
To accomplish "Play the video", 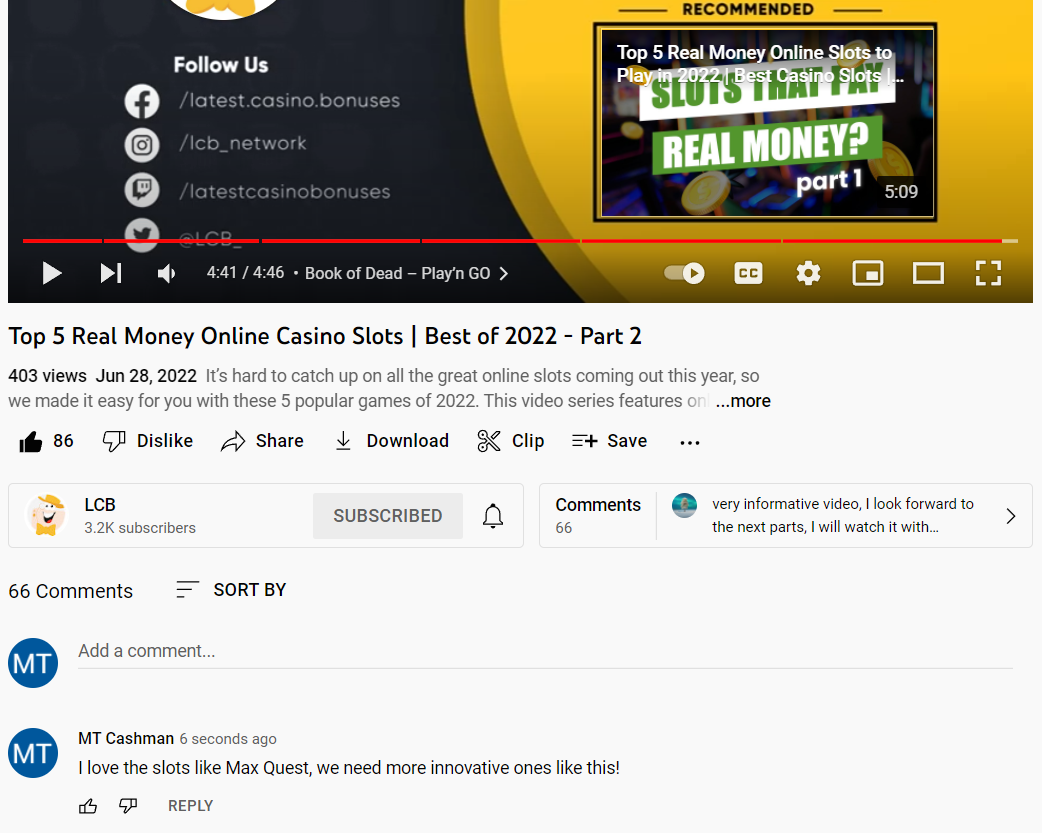I will (52, 273).
